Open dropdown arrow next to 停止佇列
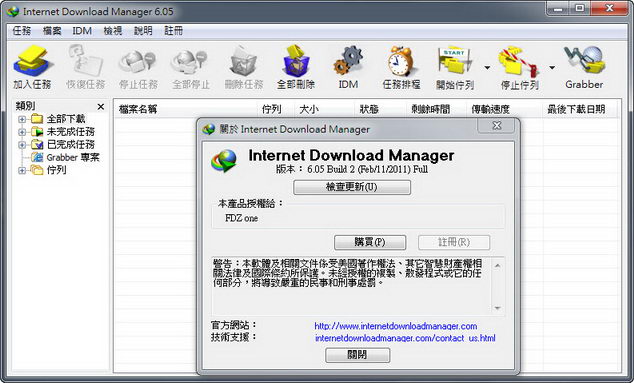634x383 pixels. (552, 68)
